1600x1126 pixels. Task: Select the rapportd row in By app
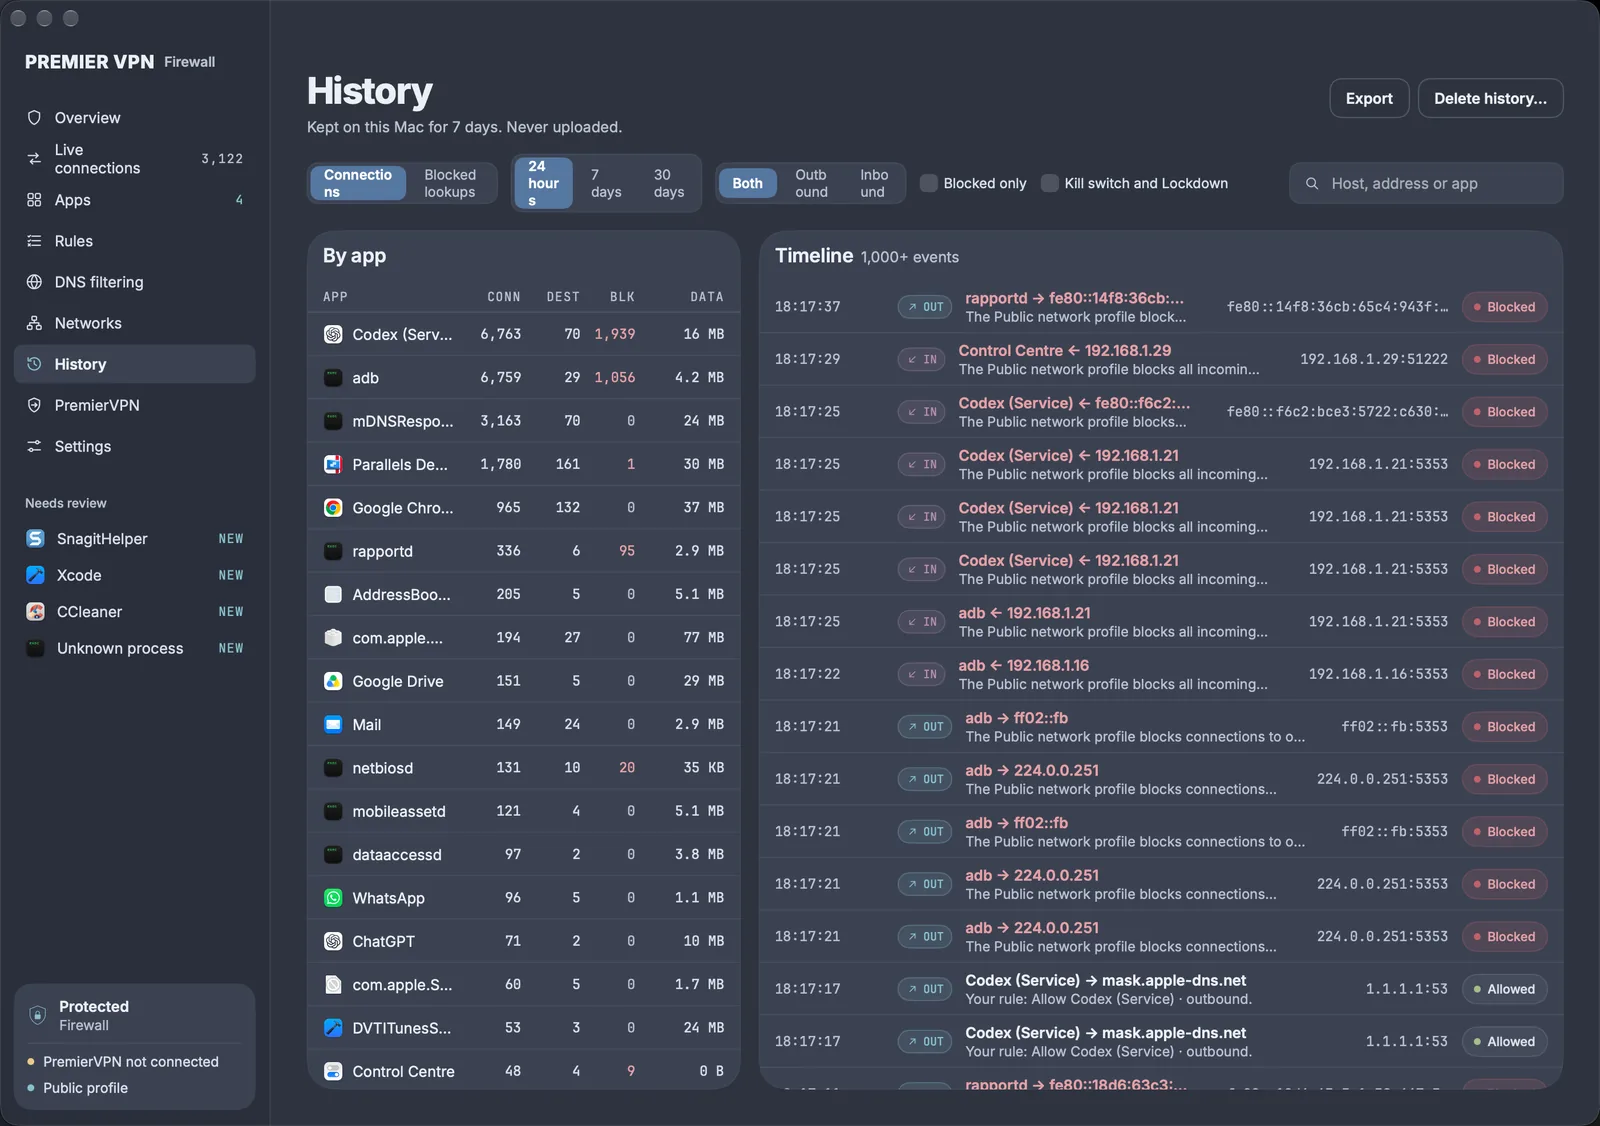(x=524, y=551)
